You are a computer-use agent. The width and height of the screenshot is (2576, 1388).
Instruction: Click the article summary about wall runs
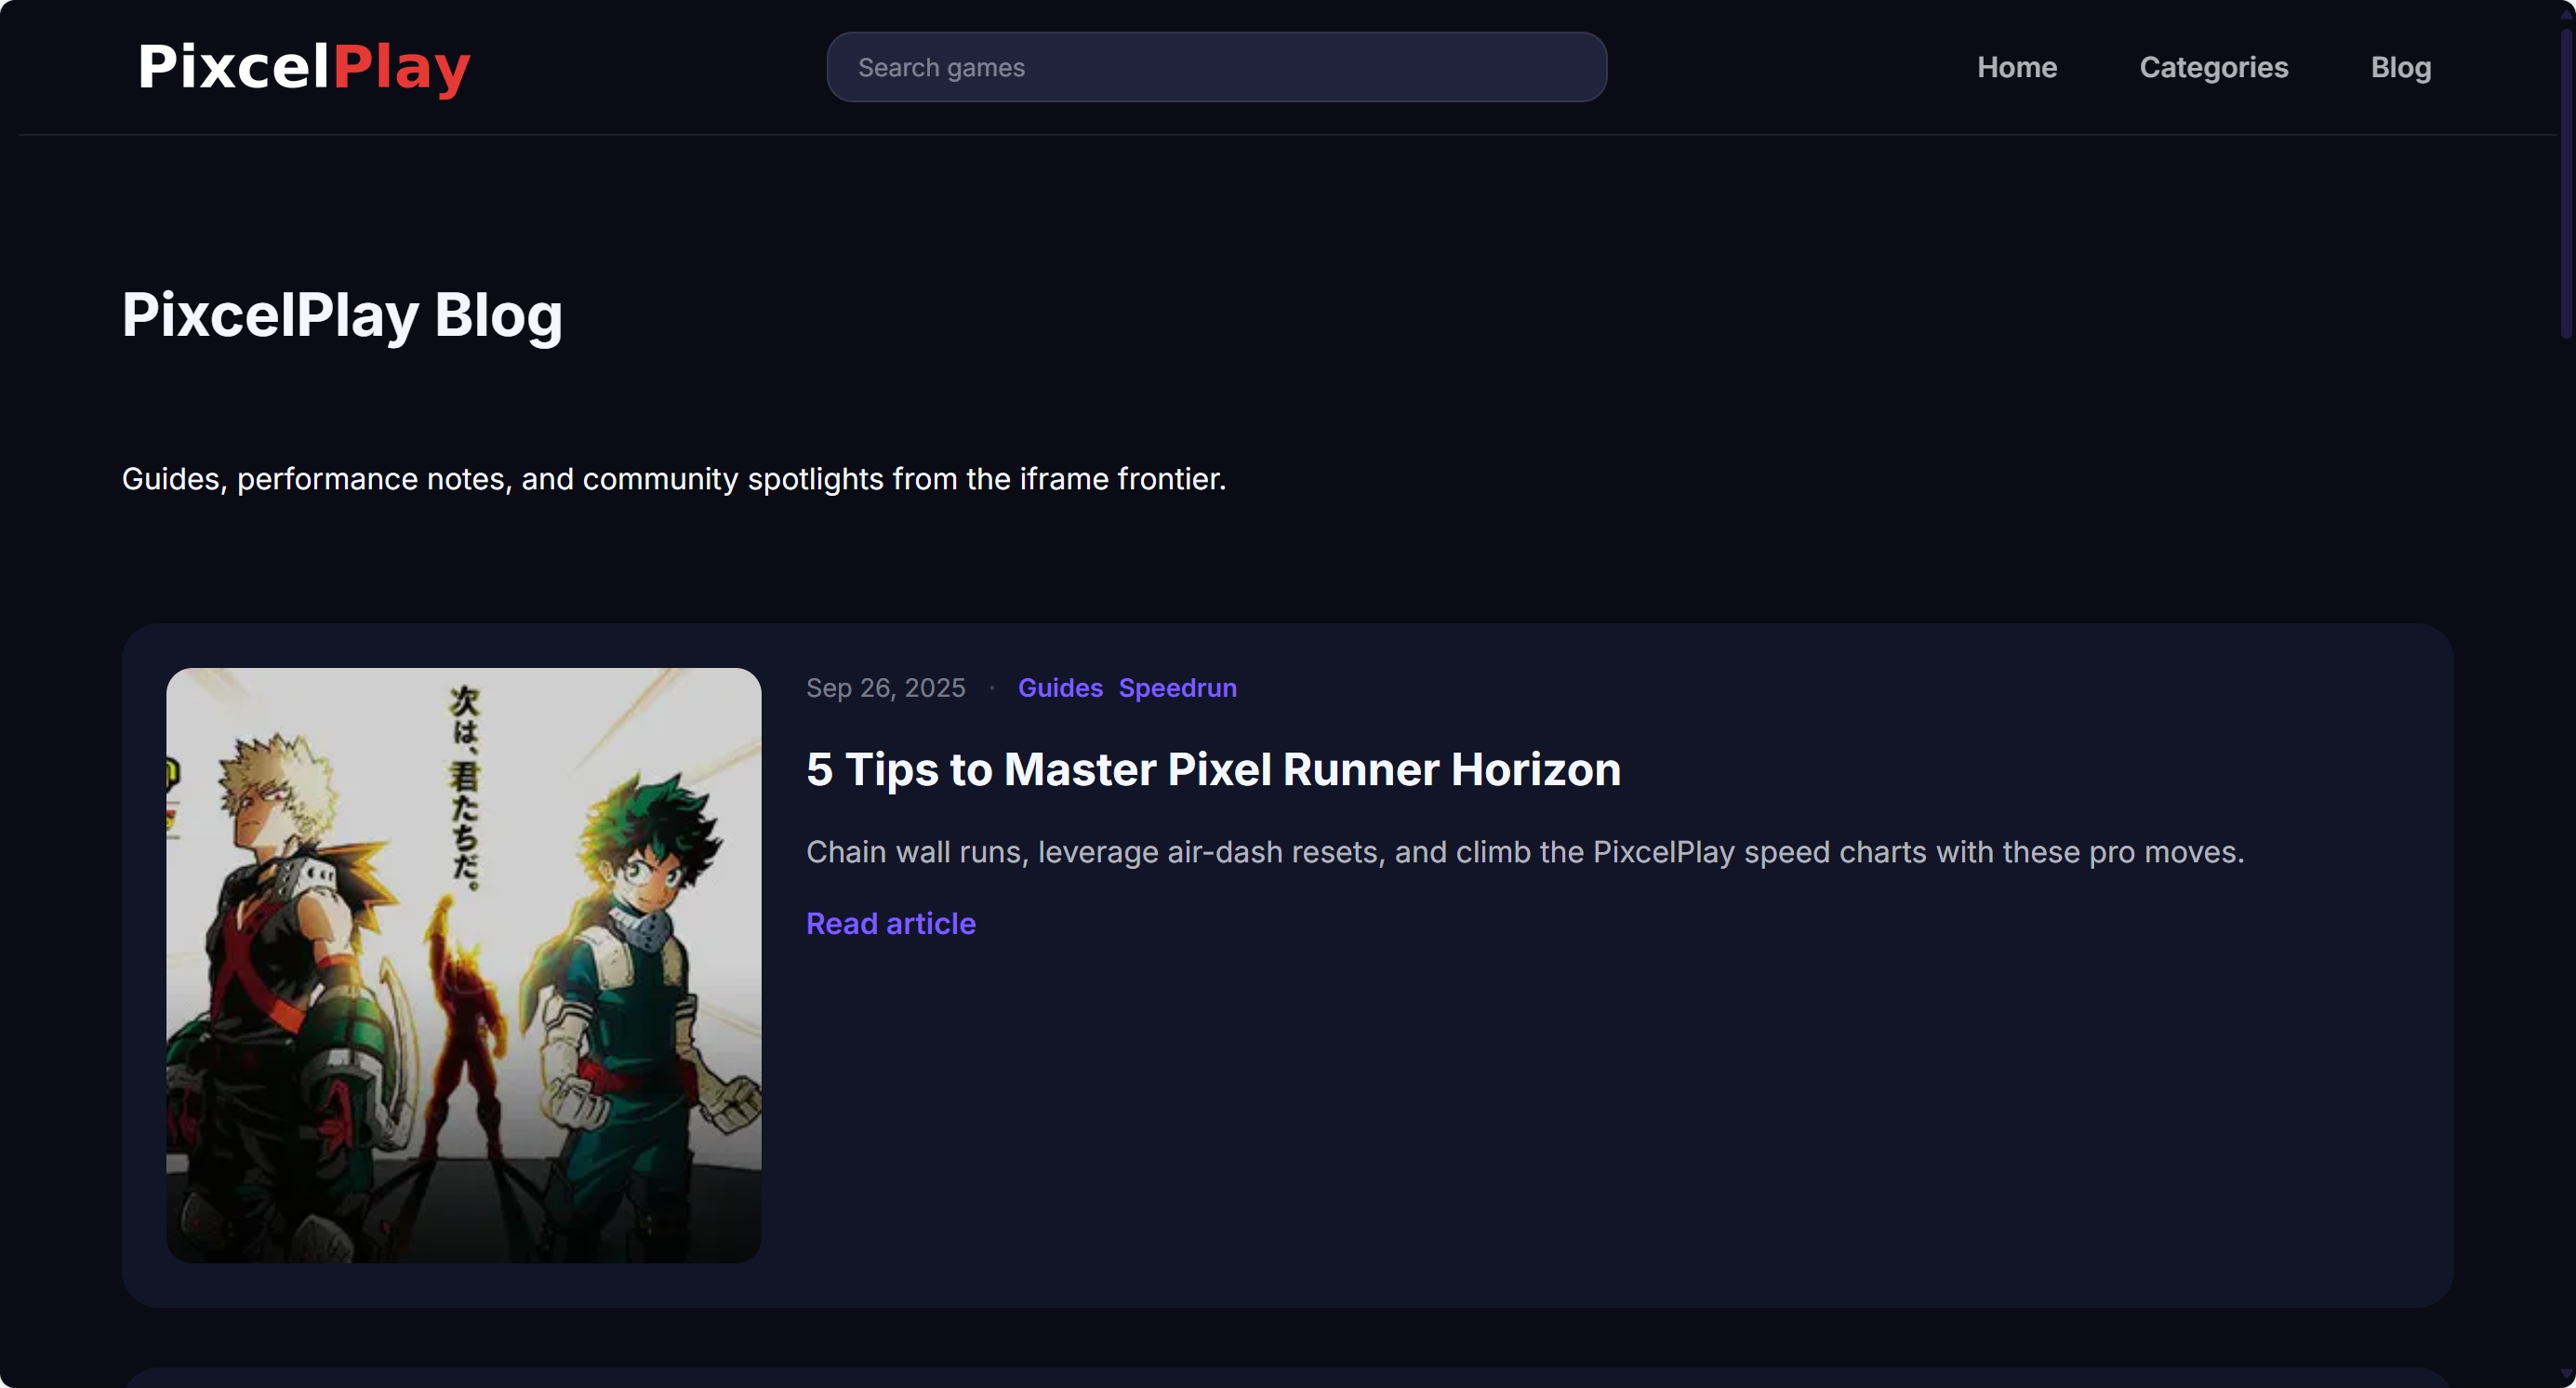click(1524, 852)
